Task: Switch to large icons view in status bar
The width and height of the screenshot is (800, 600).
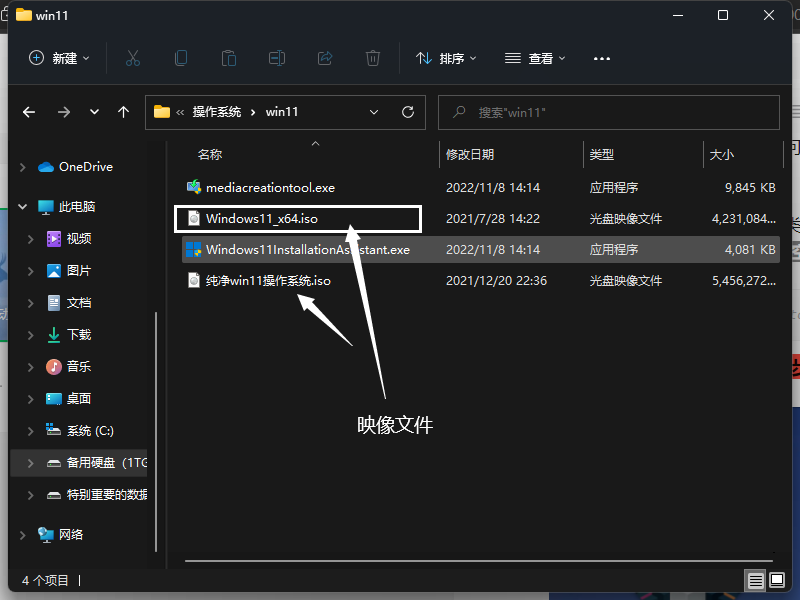Action: [x=777, y=580]
